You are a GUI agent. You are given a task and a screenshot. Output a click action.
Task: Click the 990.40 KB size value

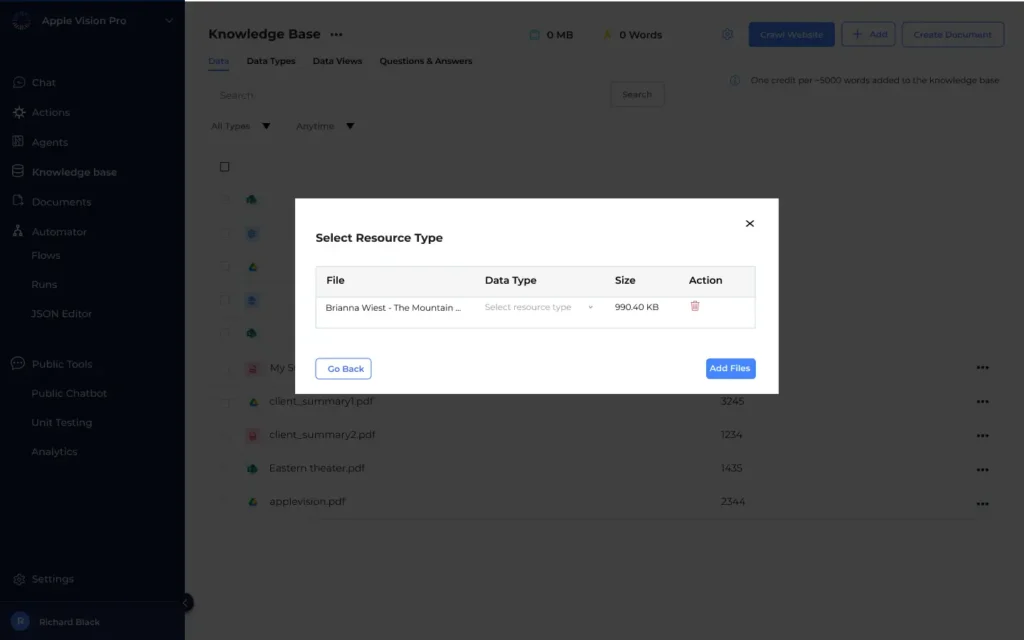(637, 307)
